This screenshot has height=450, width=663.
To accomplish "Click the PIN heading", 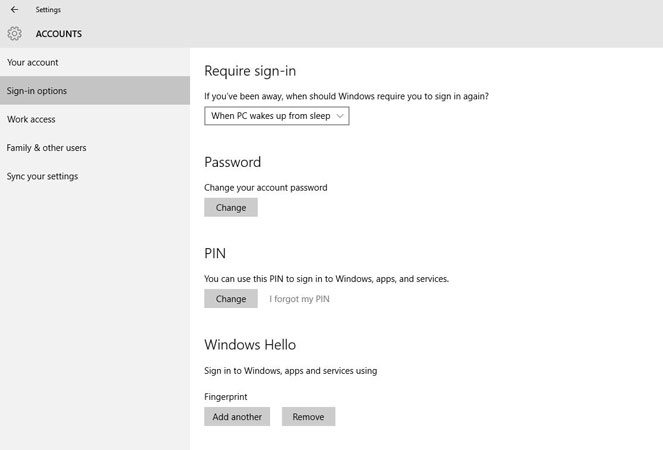I will [x=215, y=253].
